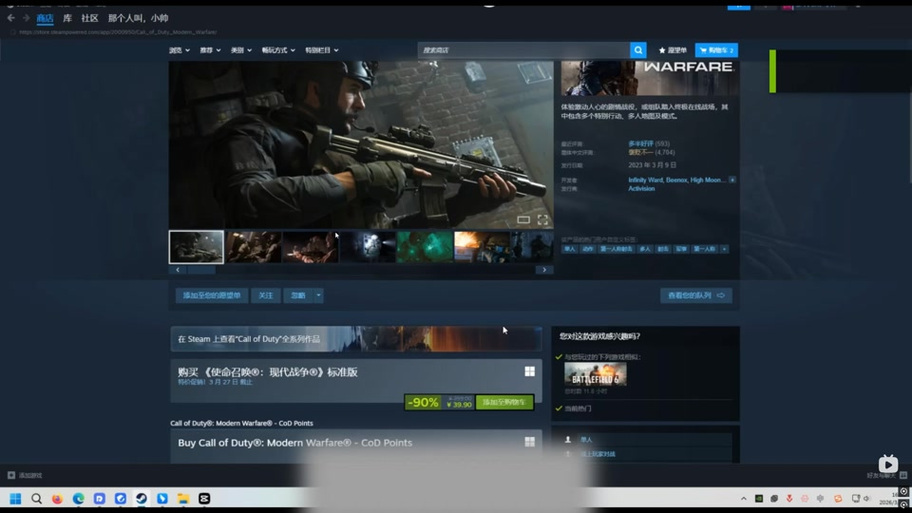Open the Call of Duty franchise banner
The width and height of the screenshot is (912, 513).
point(356,339)
